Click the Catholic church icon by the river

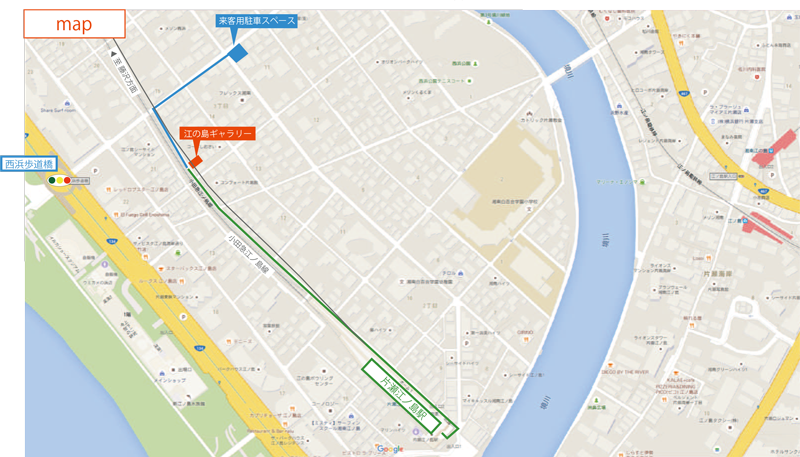529,113
